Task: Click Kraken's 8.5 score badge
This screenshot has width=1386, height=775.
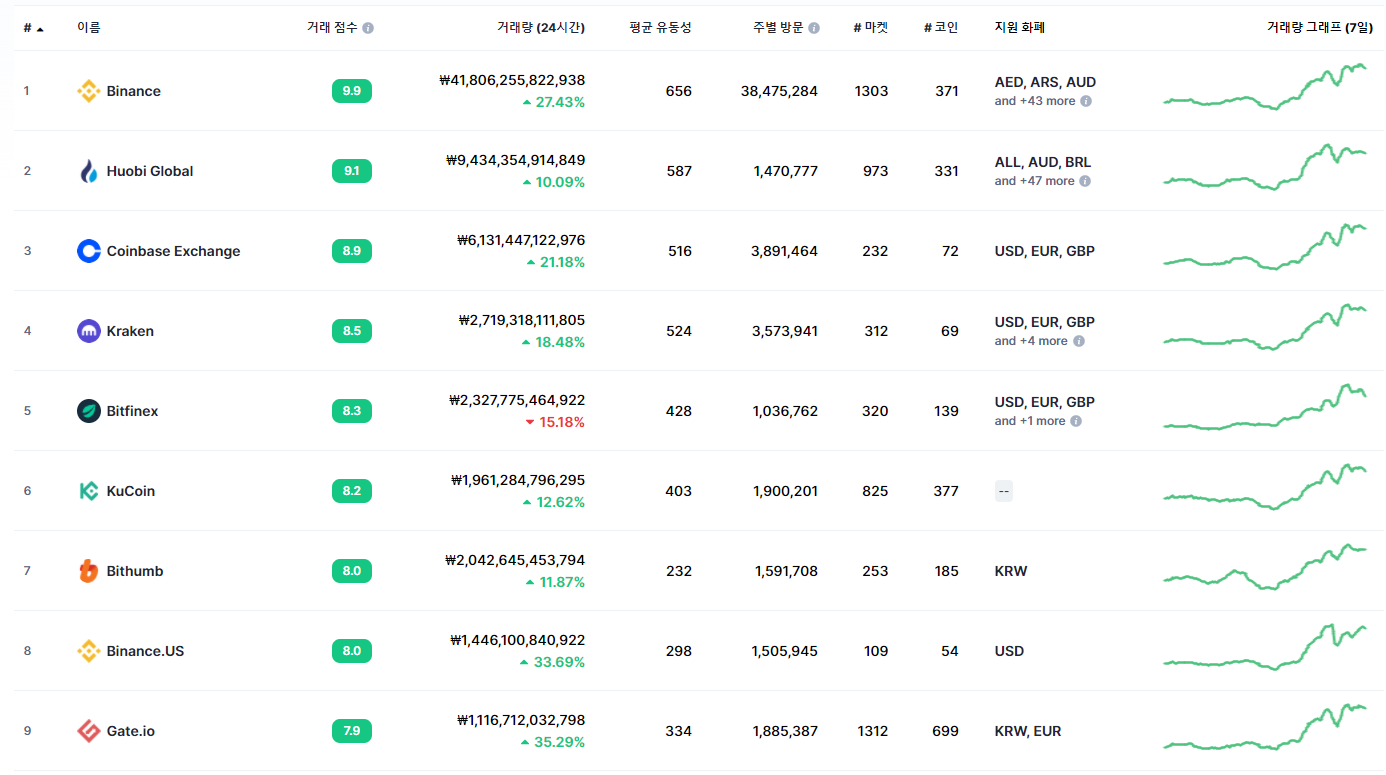Action: [x=352, y=331]
